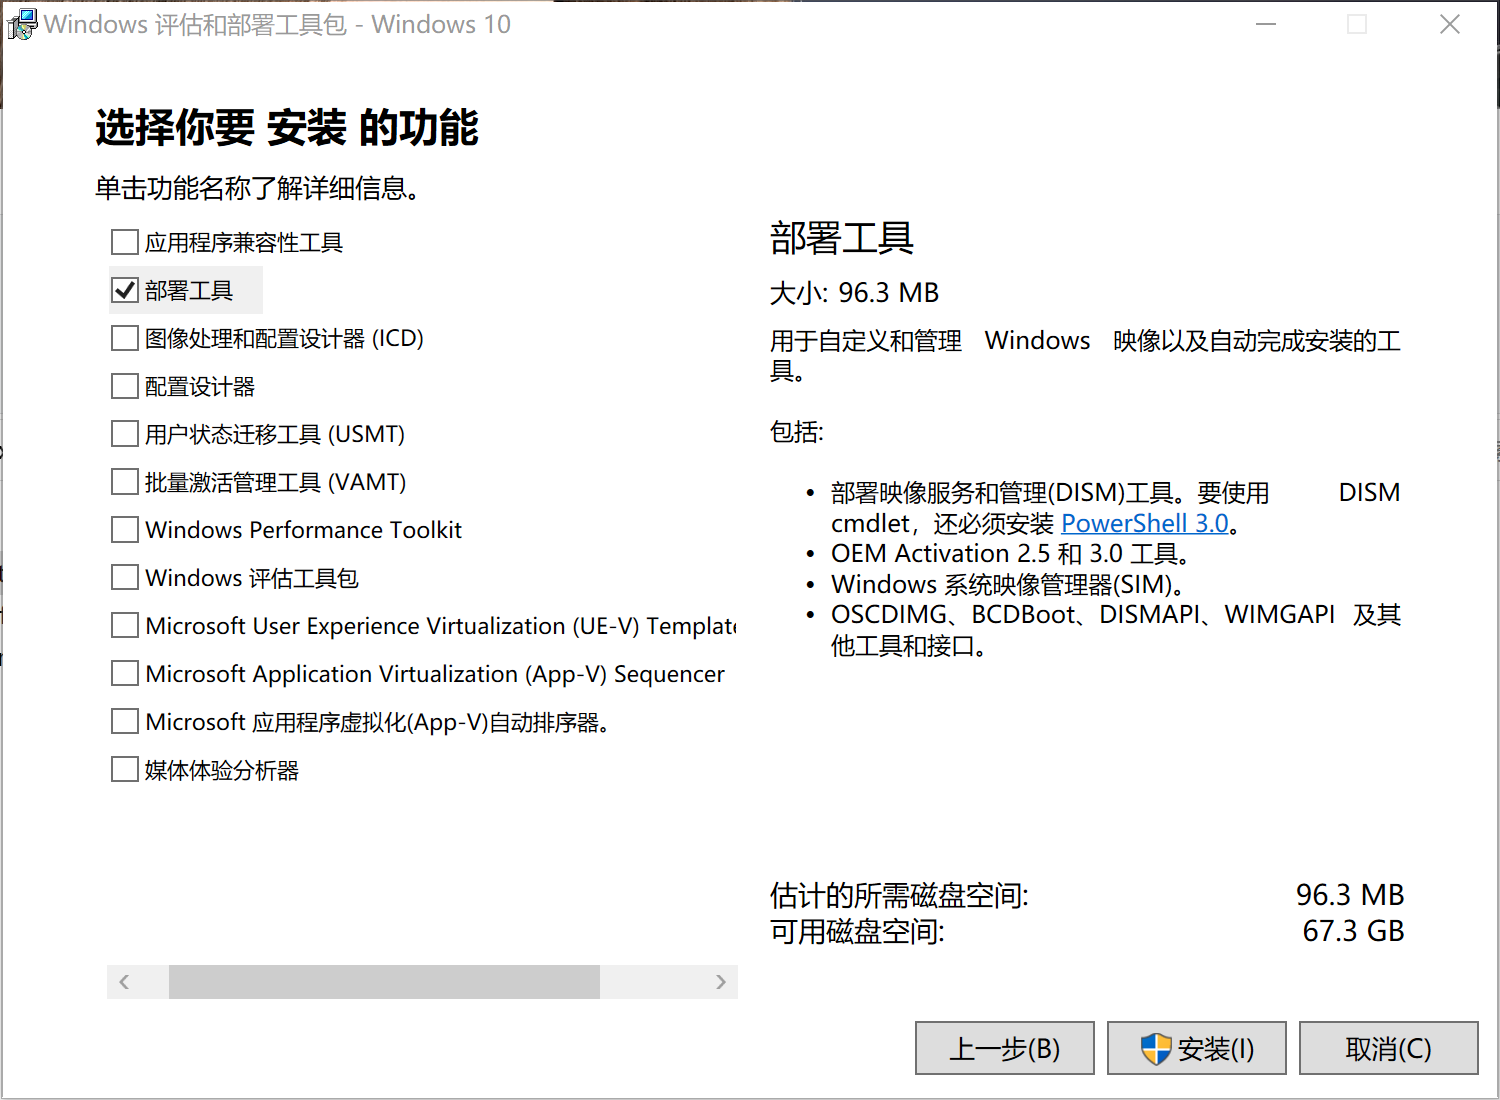
Task: Click the scrollbar's left arrow
Action: [124, 982]
